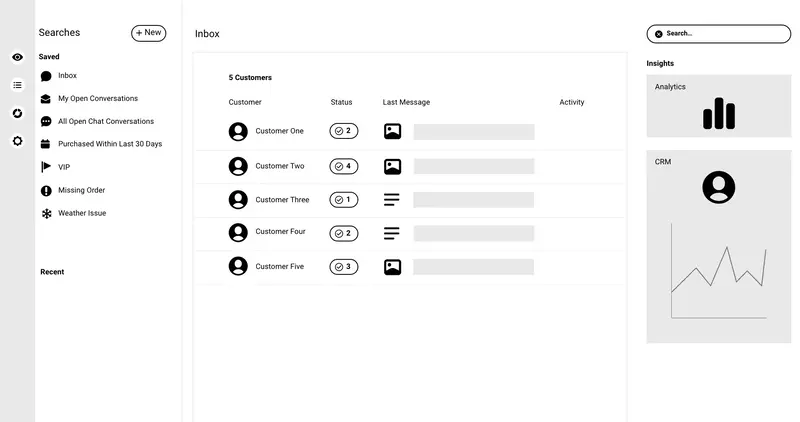Image resolution: width=800 pixels, height=422 pixels.
Task: Click the Analytics bar chart icon
Action: click(719, 113)
